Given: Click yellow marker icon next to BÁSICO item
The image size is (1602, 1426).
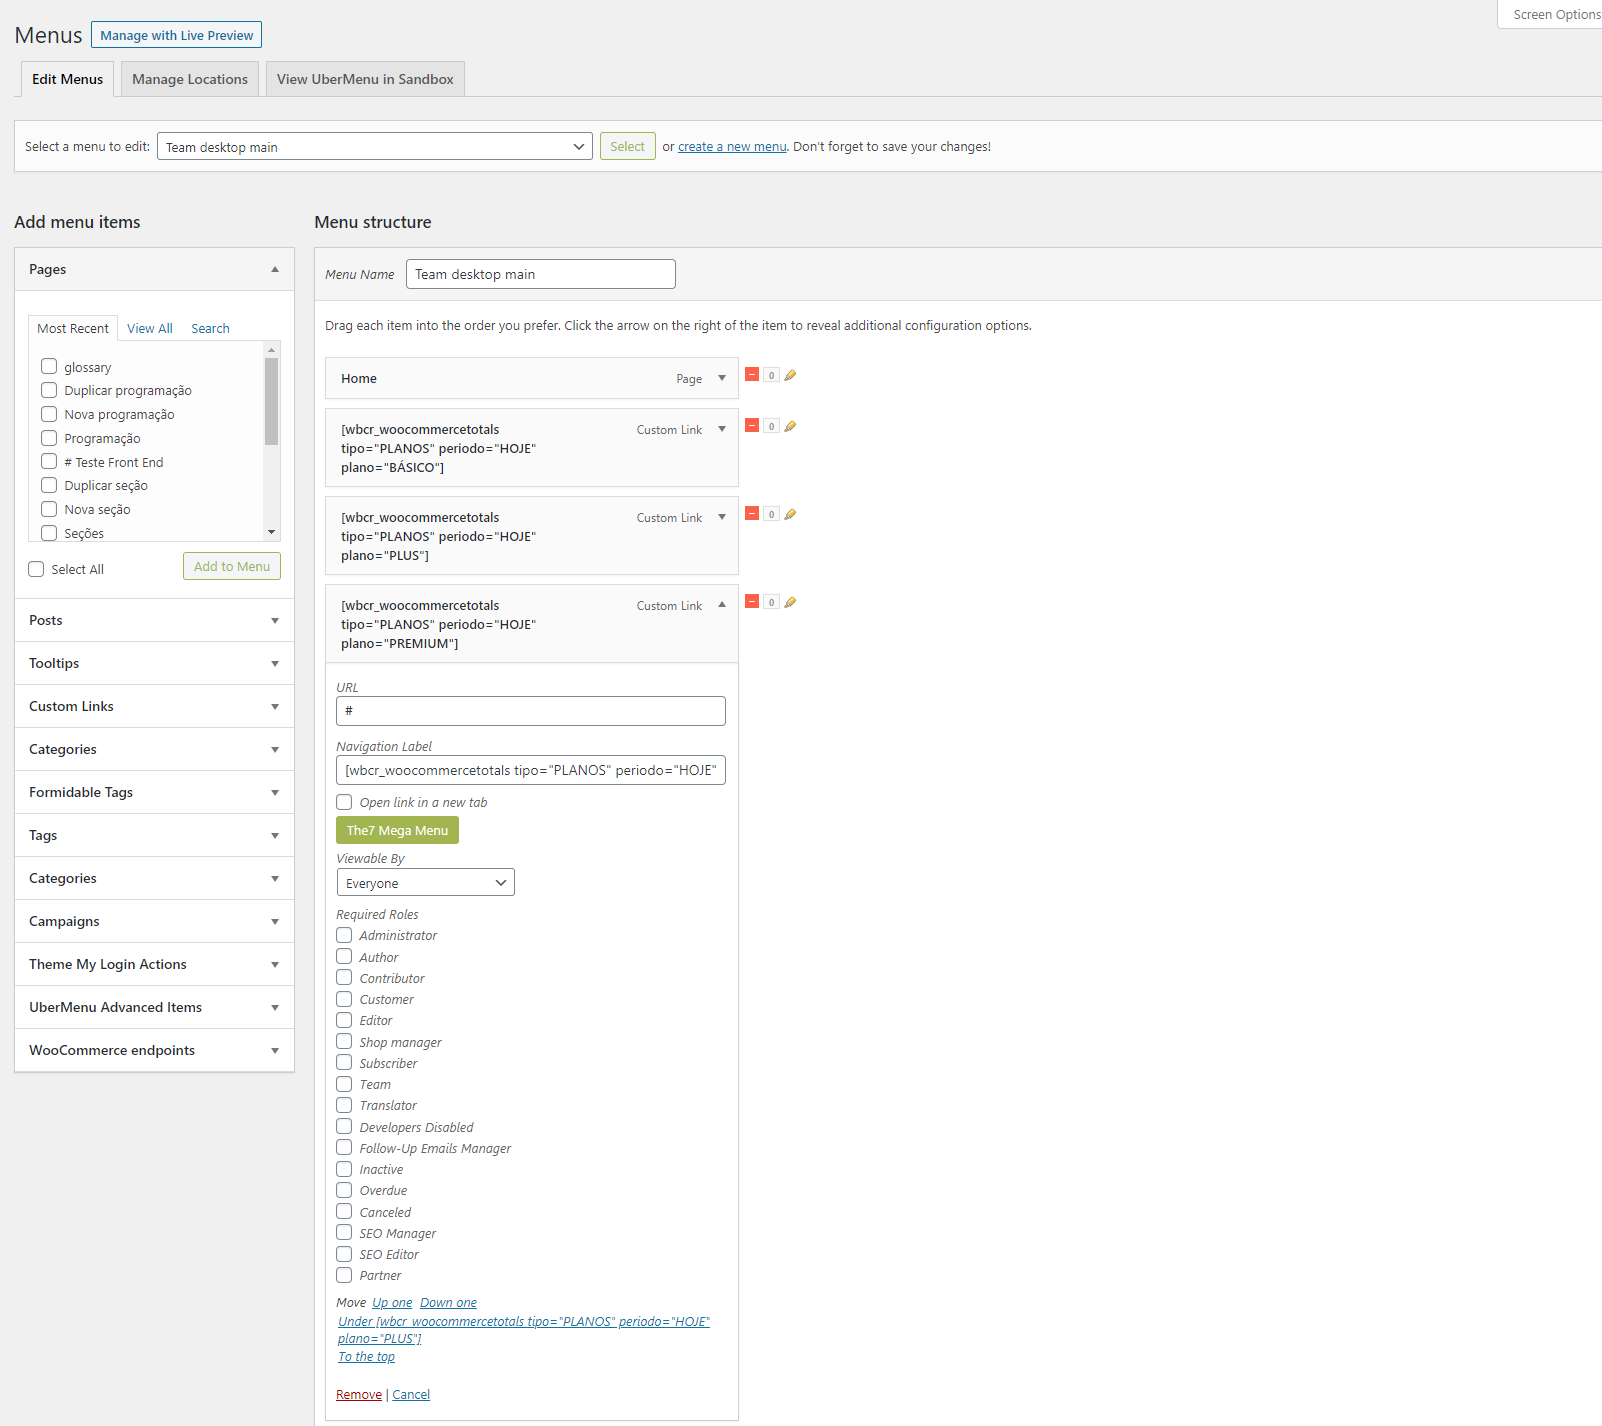Looking at the screenshot, I should 790,426.
